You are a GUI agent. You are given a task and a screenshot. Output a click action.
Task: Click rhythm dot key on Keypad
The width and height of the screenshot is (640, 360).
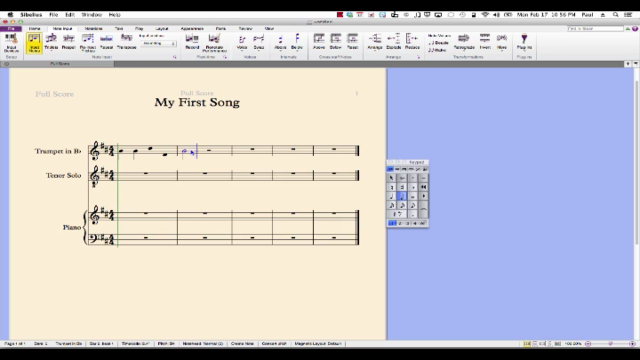[413, 214]
